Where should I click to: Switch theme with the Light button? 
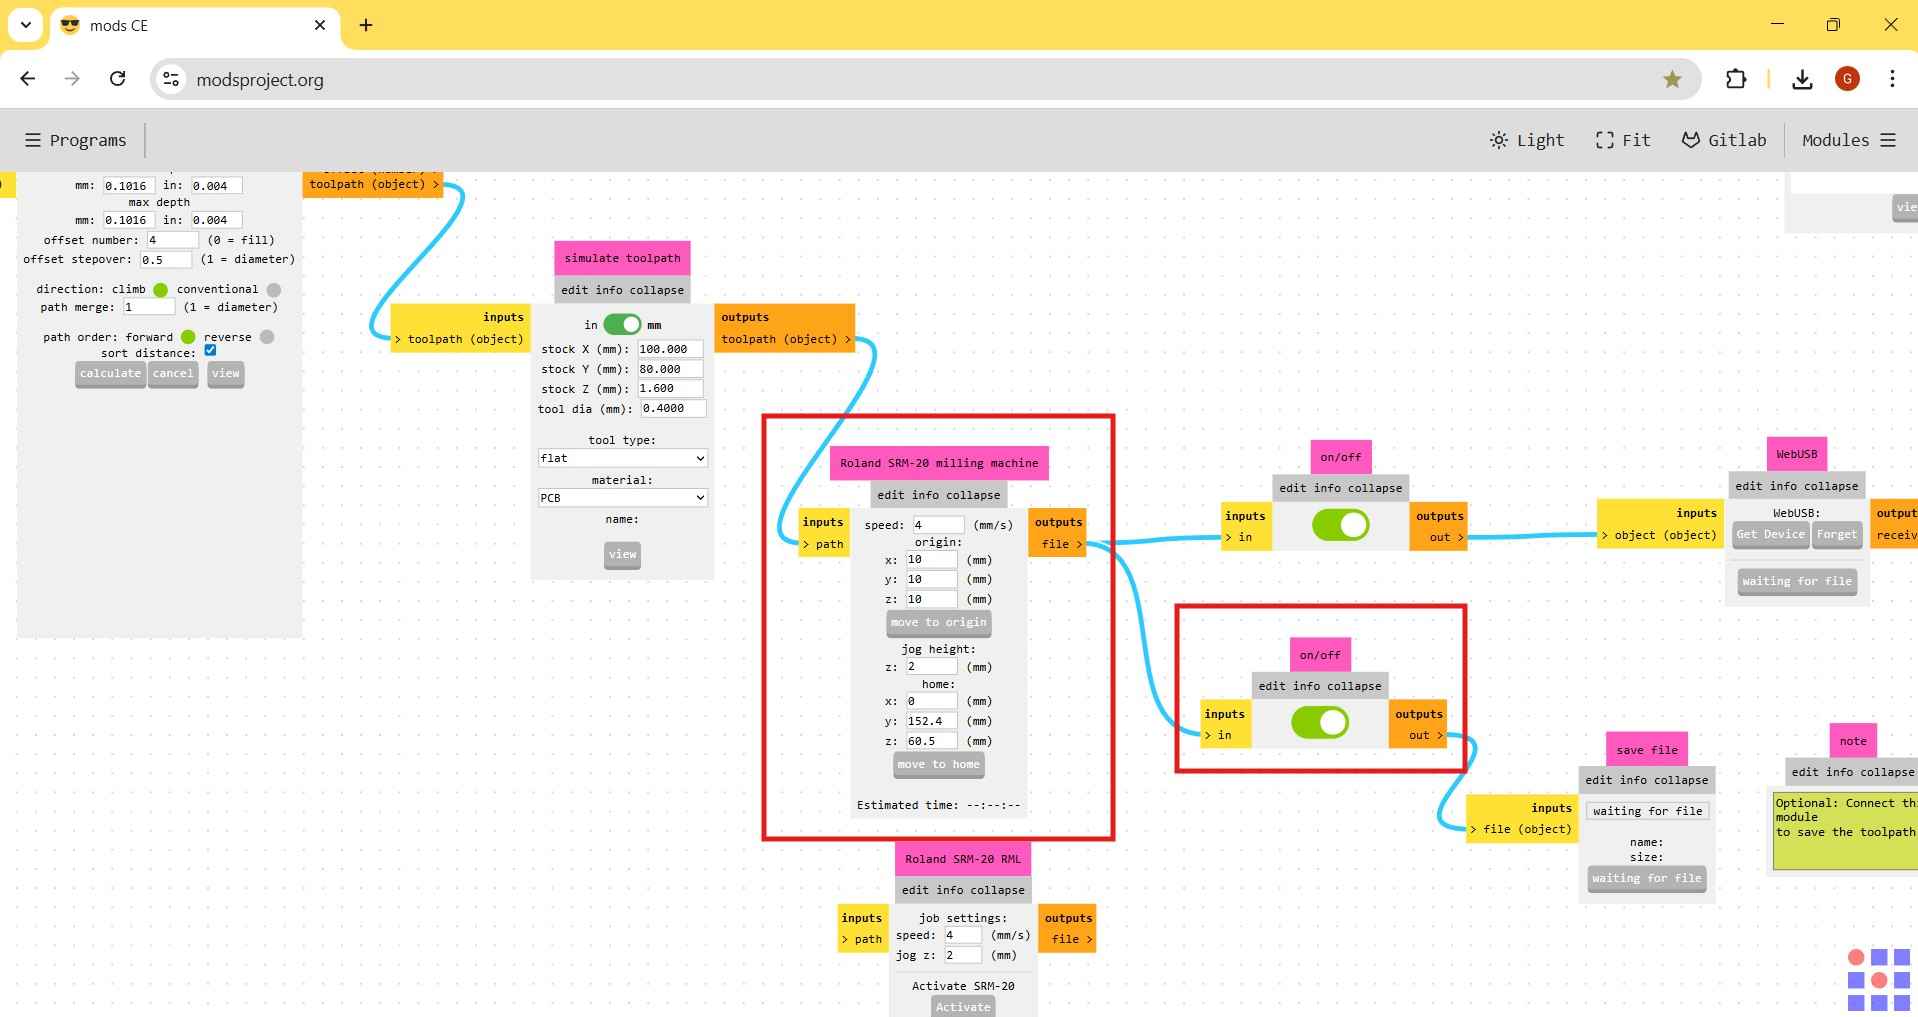1526,140
